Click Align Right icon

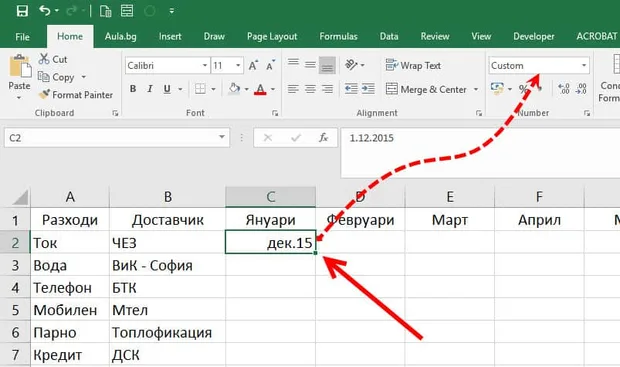tap(327, 89)
